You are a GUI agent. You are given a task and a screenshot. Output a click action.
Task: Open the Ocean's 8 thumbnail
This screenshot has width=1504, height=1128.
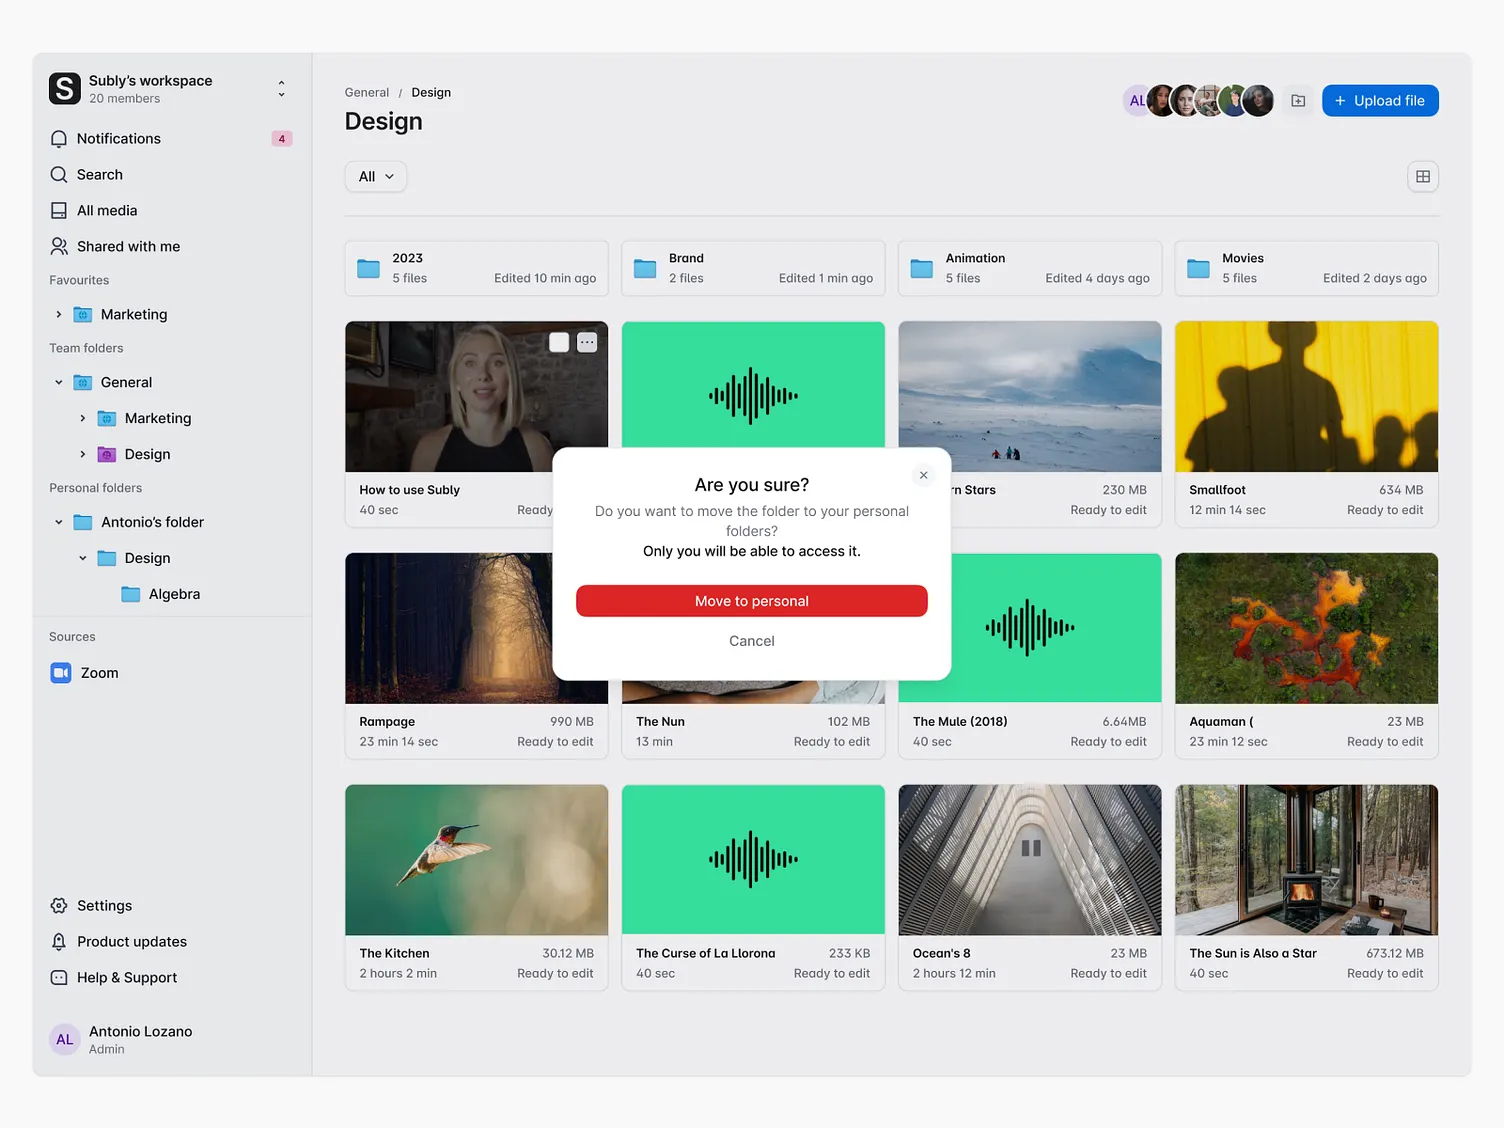click(1030, 861)
